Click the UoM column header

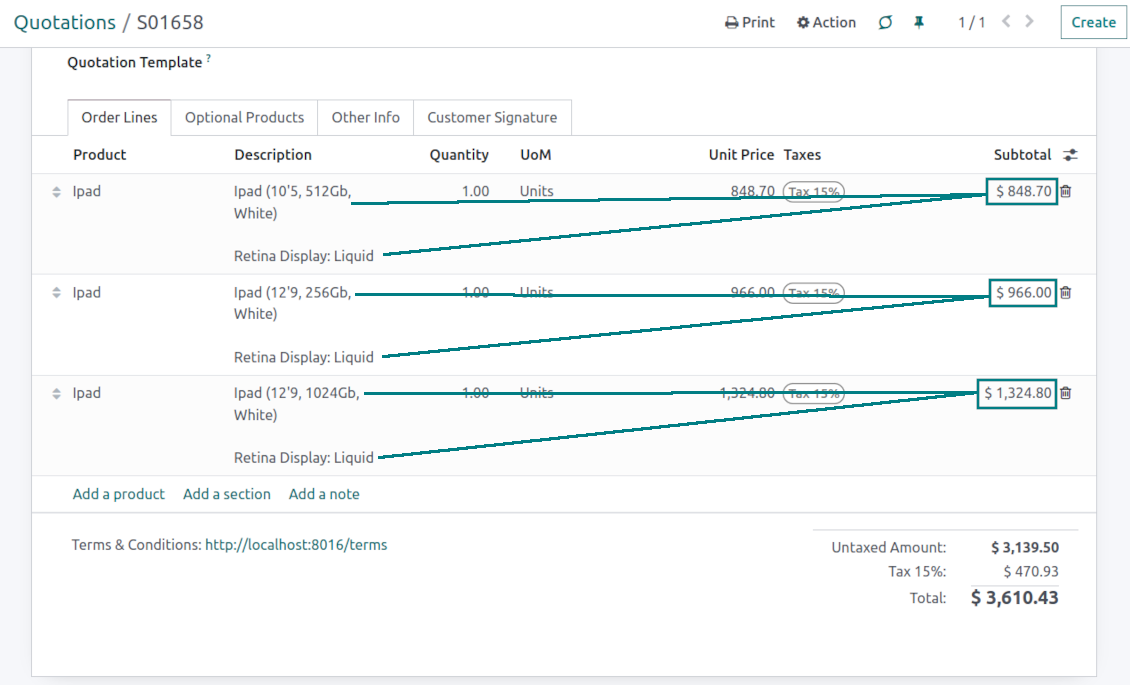click(x=535, y=155)
